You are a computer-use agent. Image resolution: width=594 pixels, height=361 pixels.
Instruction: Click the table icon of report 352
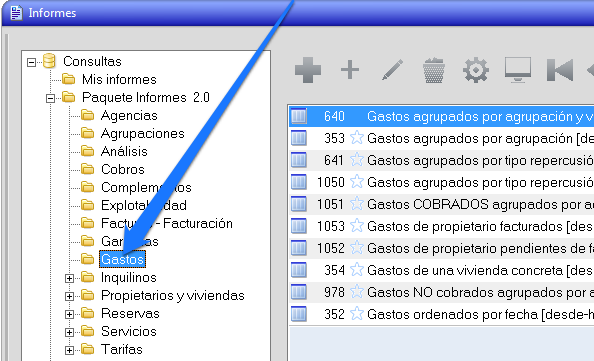299,314
